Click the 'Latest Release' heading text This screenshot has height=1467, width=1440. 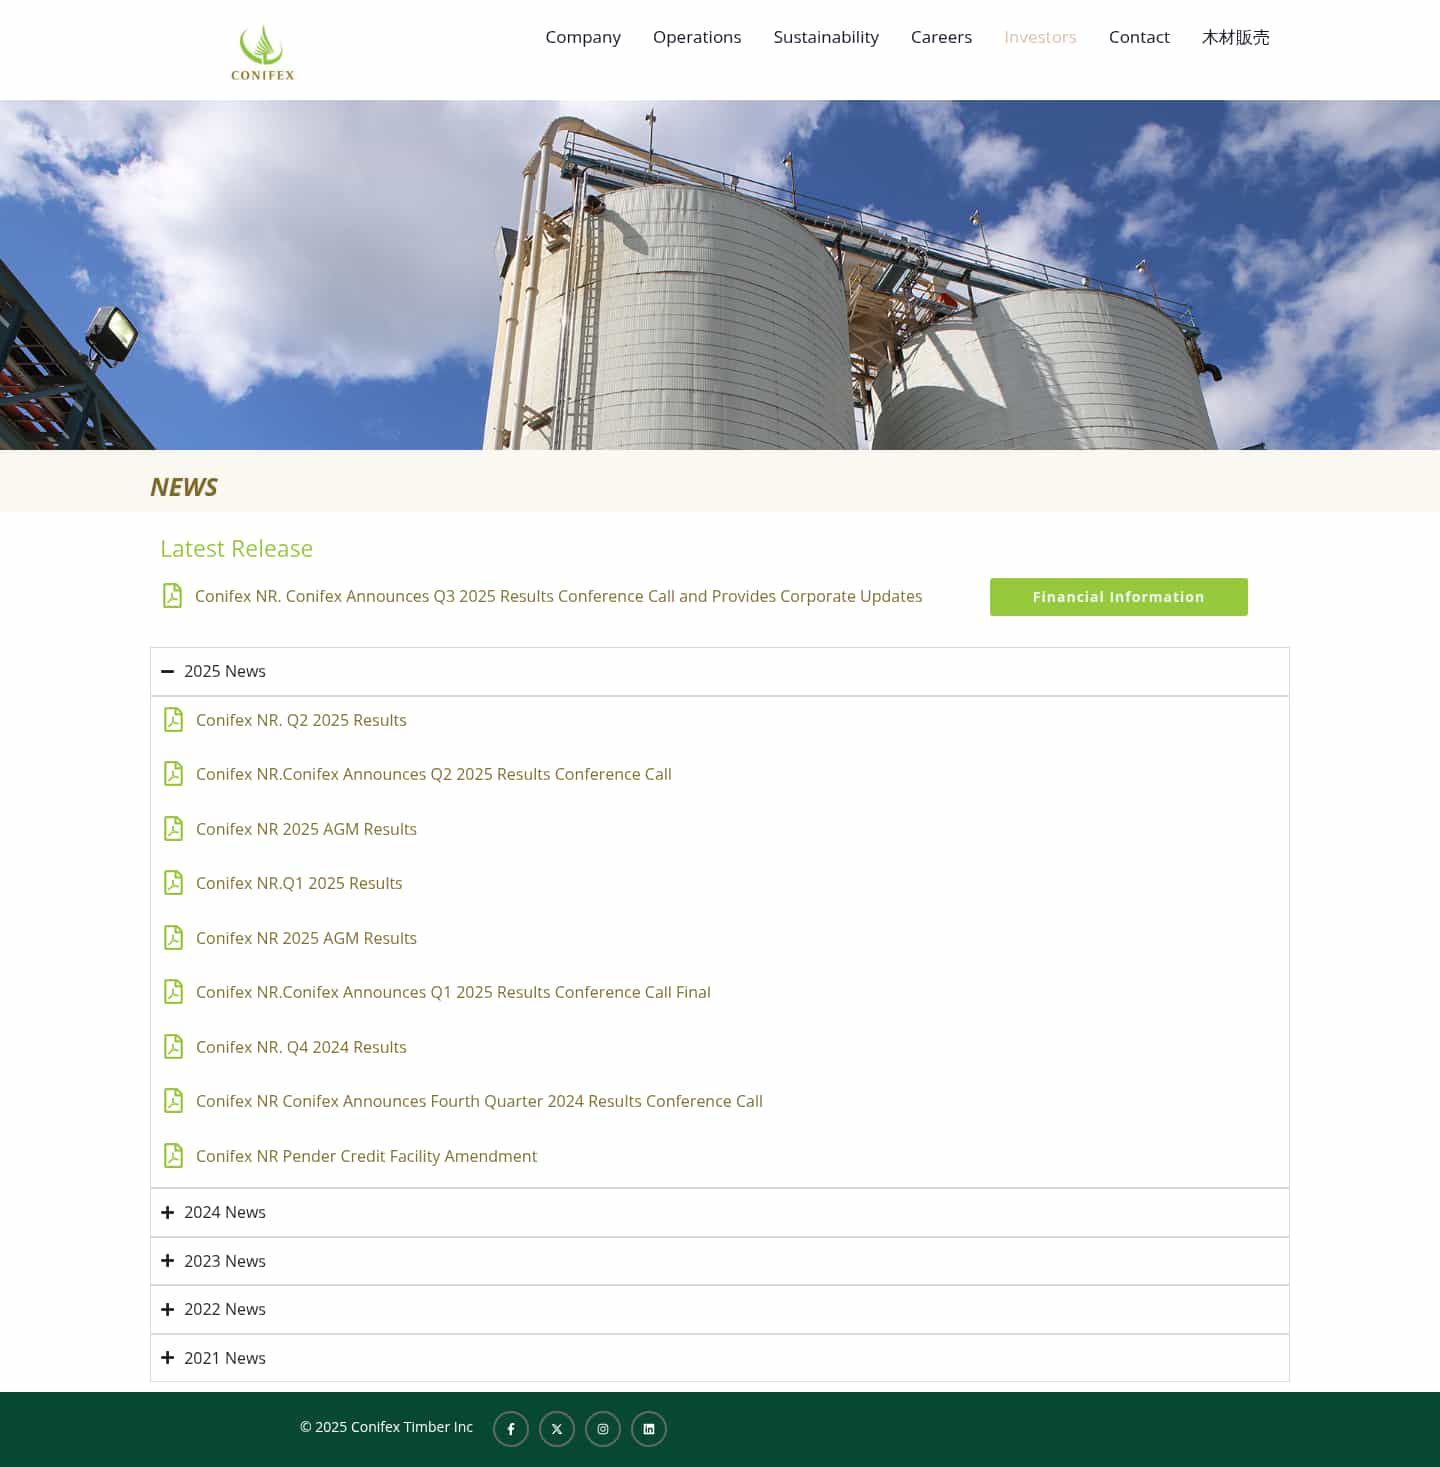(x=236, y=548)
